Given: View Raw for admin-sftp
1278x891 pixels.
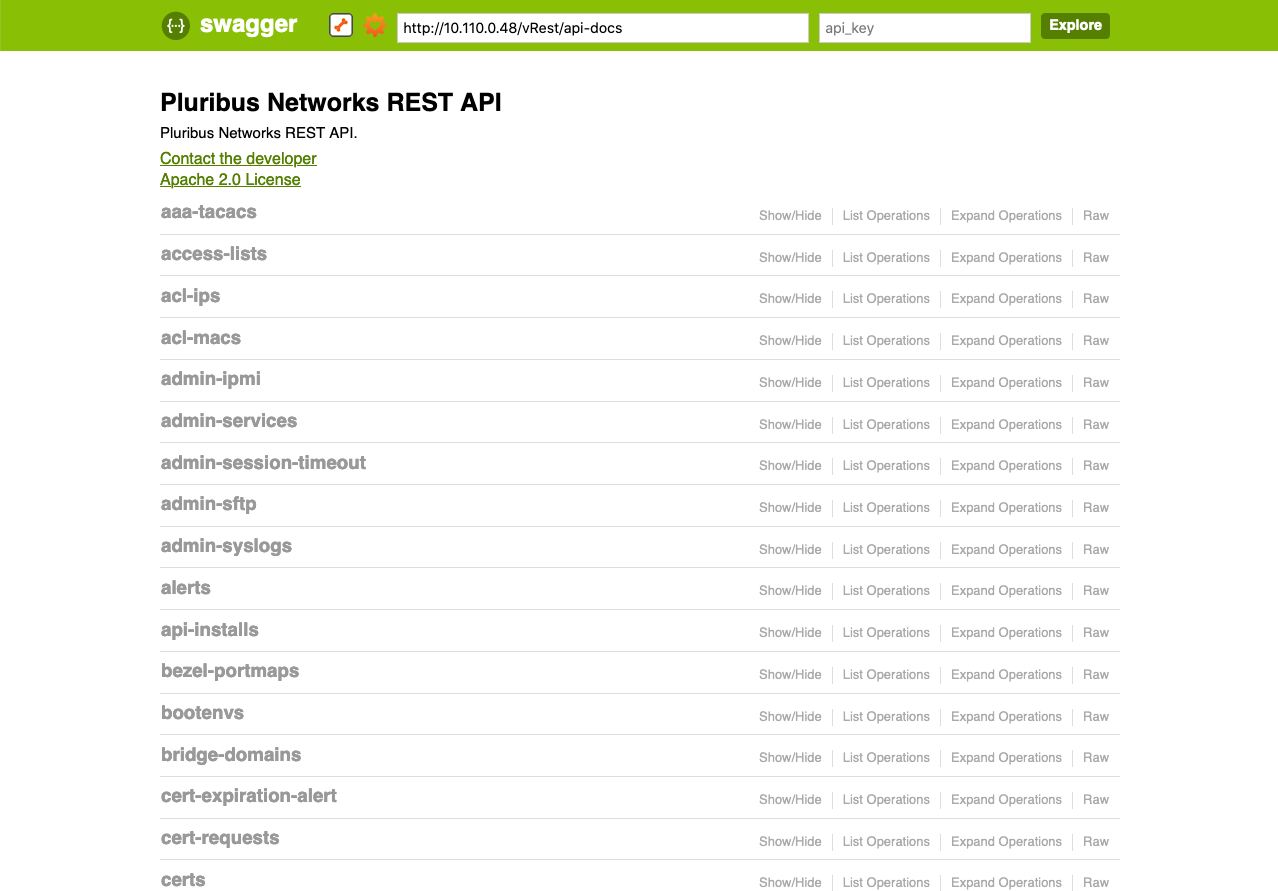Looking at the screenshot, I should tap(1096, 508).
